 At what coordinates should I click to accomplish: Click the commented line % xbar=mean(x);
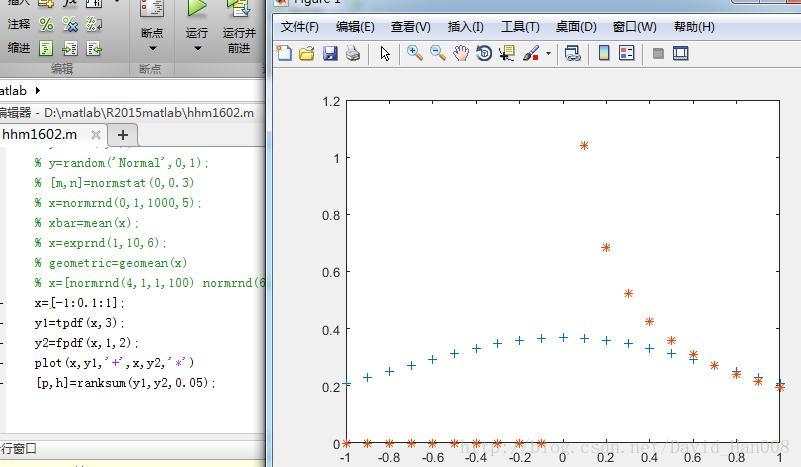coord(86,223)
